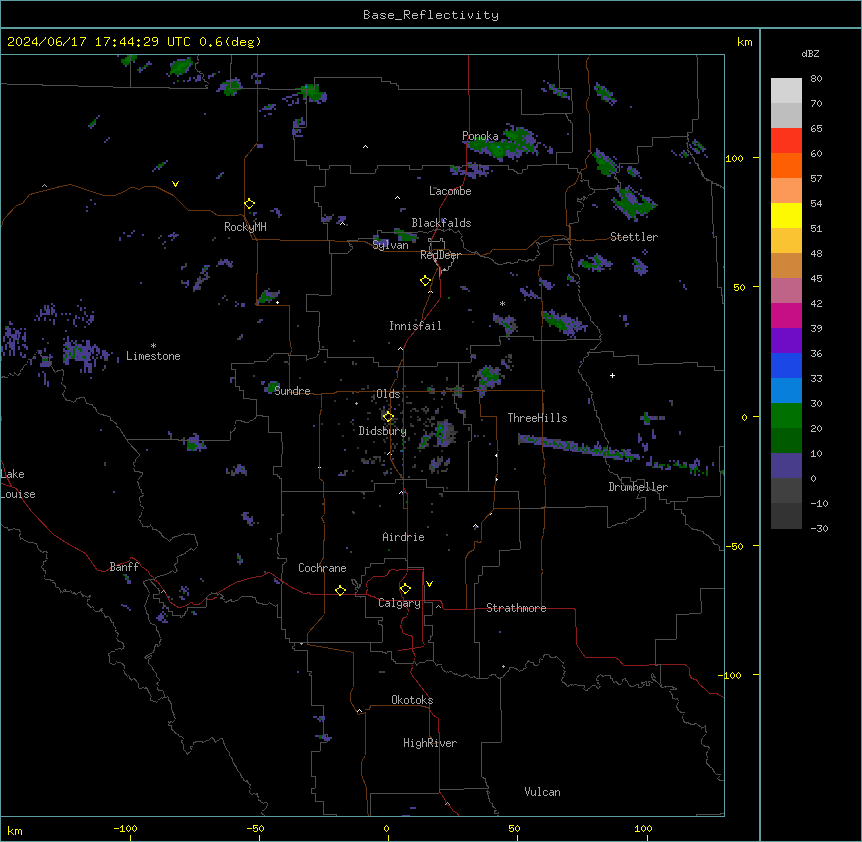Click the large green radar echo beside Ponoka
This screenshot has width=862, height=842.
click(504, 143)
